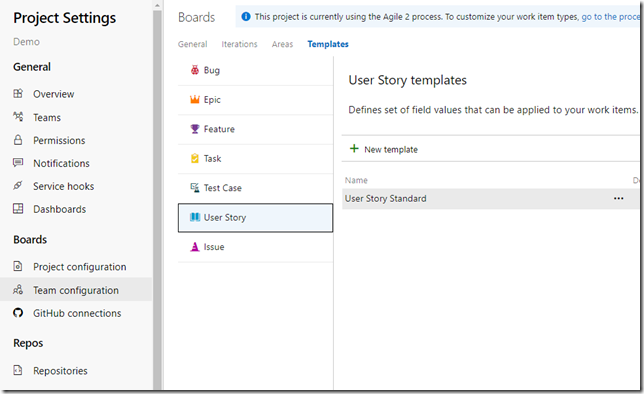The width and height of the screenshot is (644, 394).
Task: Select Test Case work item type
Action: coord(255,188)
